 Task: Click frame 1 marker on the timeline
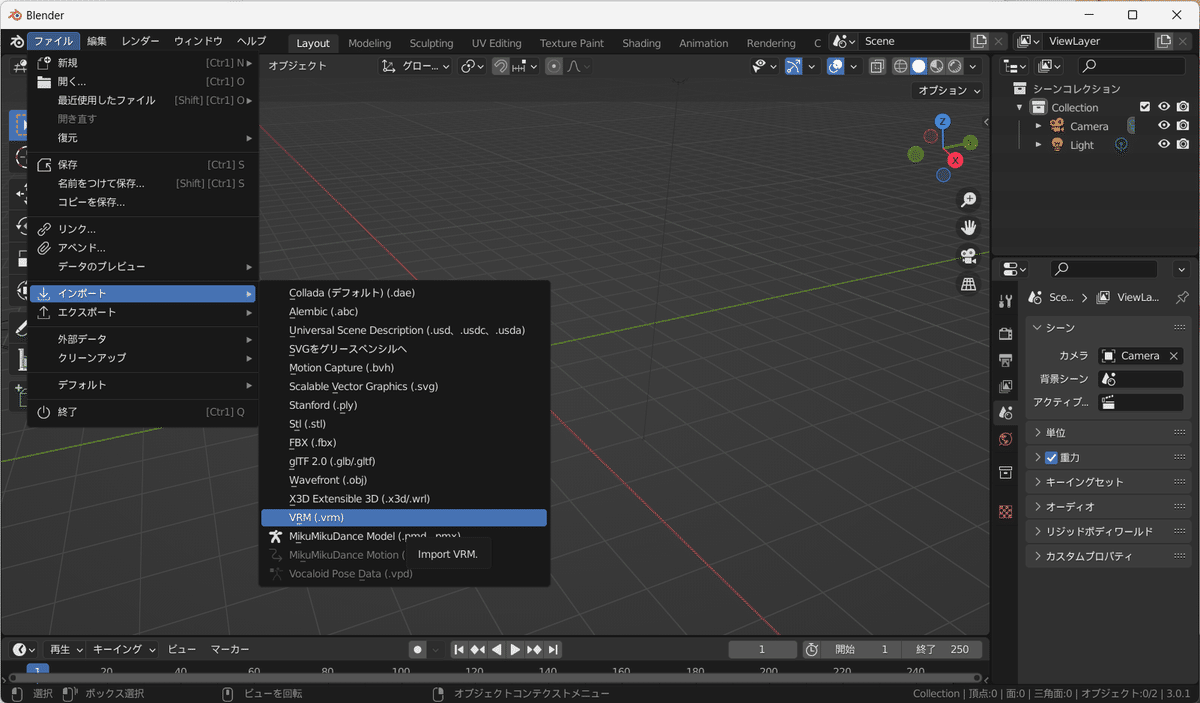(x=38, y=671)
